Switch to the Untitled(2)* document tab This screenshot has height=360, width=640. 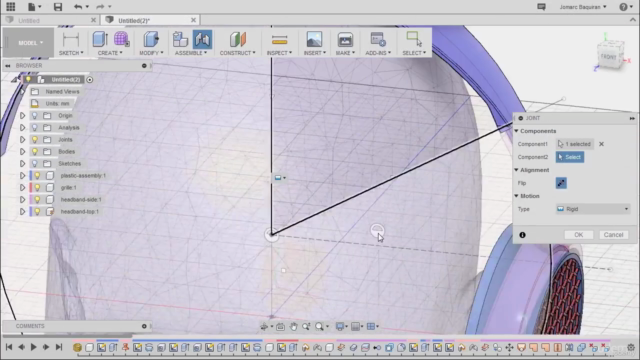point(134,20)
